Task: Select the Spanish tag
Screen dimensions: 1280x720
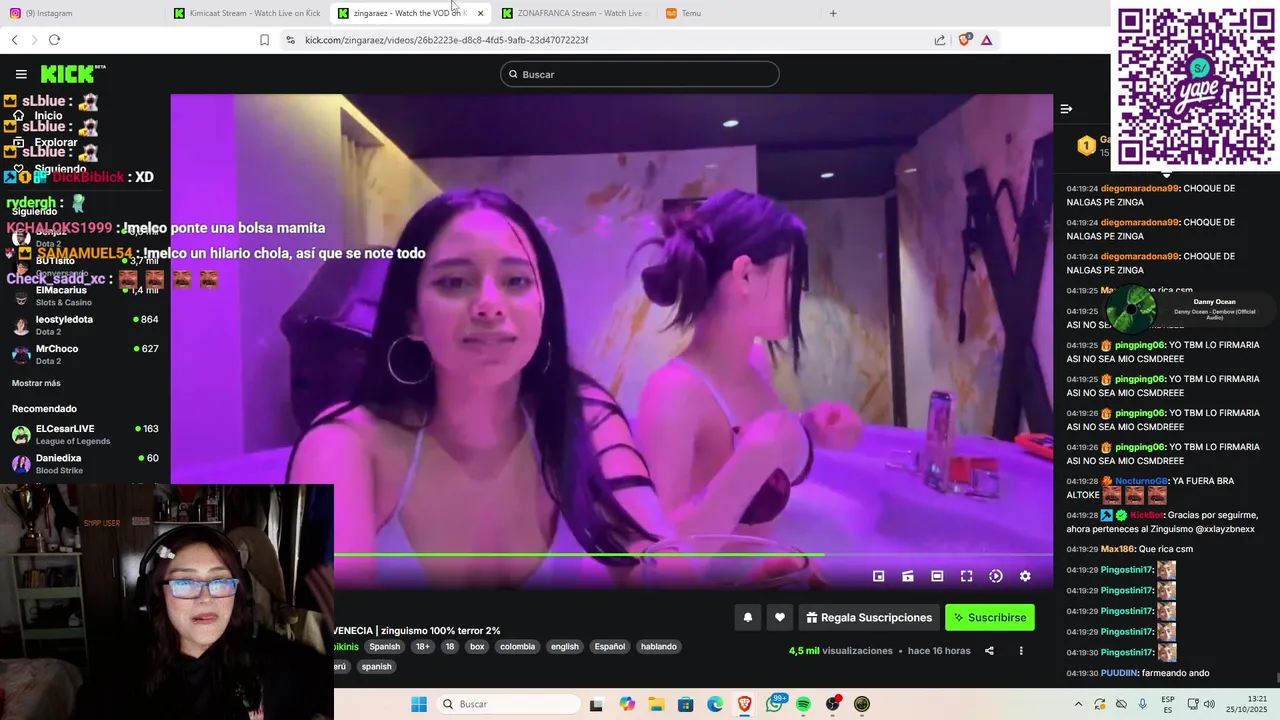Action: (x=384, y=647)
